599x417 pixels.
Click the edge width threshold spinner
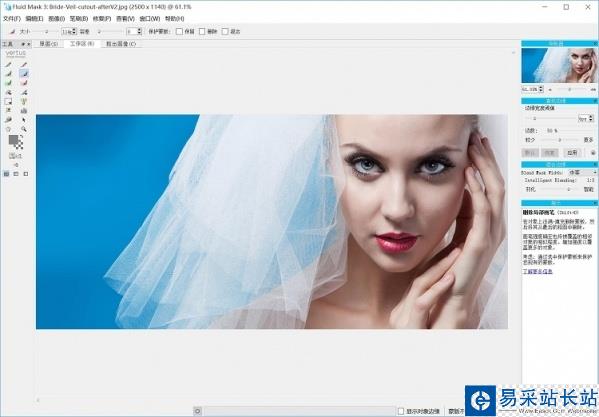pos(591,118)
